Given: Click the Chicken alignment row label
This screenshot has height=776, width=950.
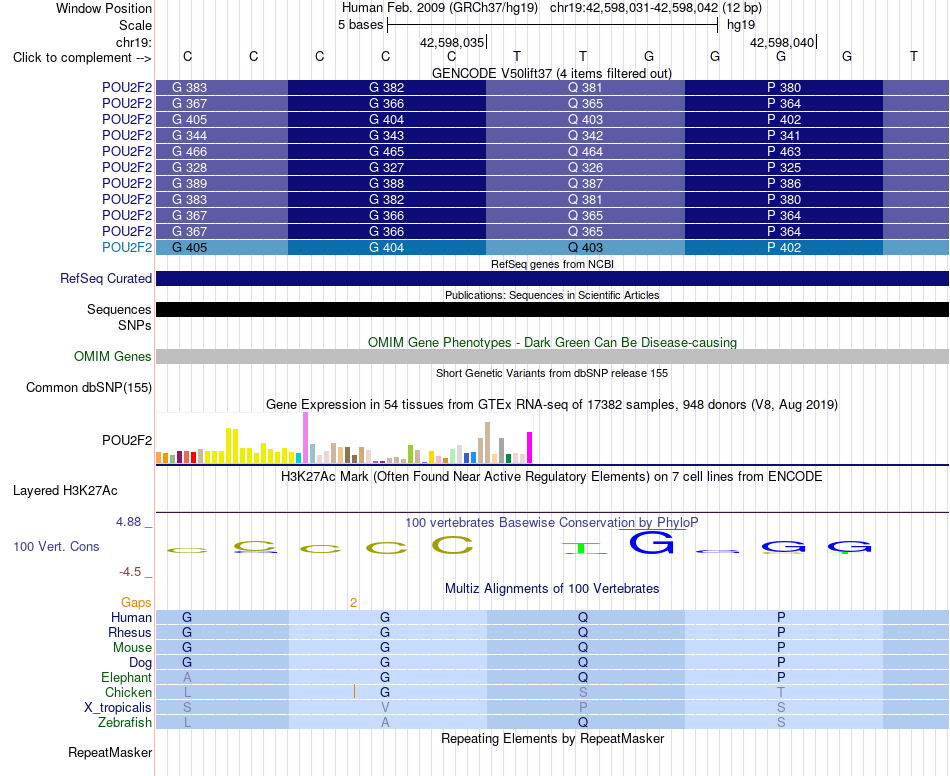Looking at the screenshot, I should coord(128,692).
